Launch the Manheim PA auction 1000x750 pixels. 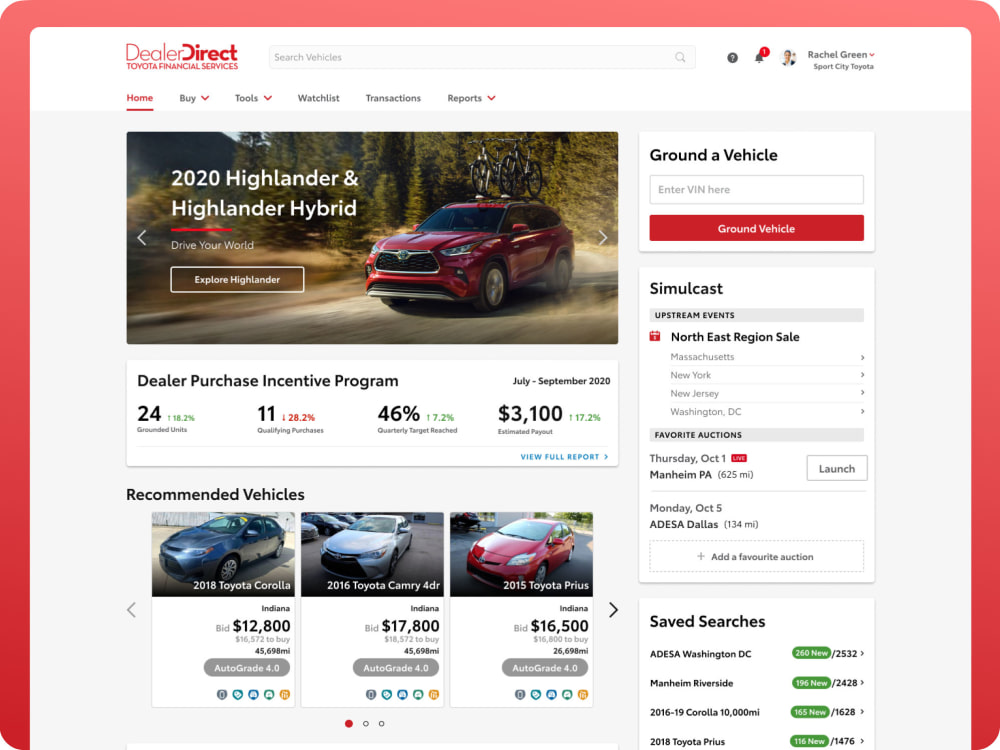(x=837, y=469)
